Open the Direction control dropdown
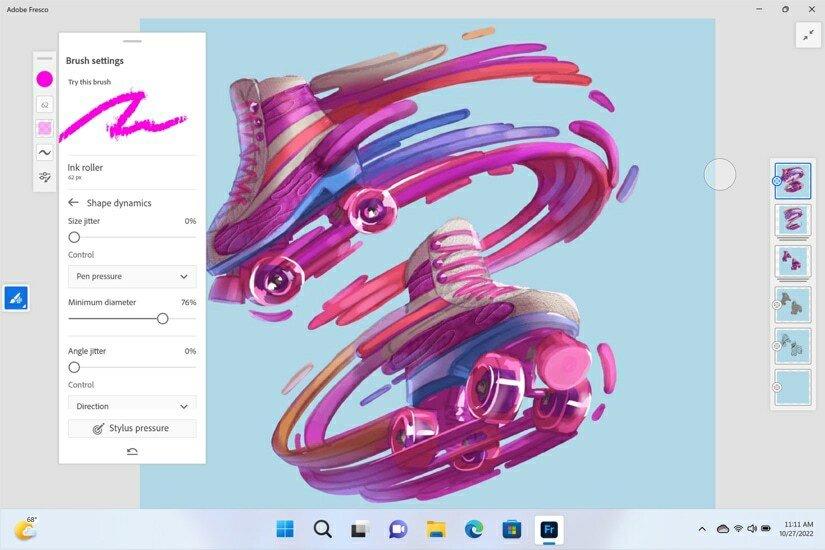This screenshot has width=825, height=550. click(132, 404)
